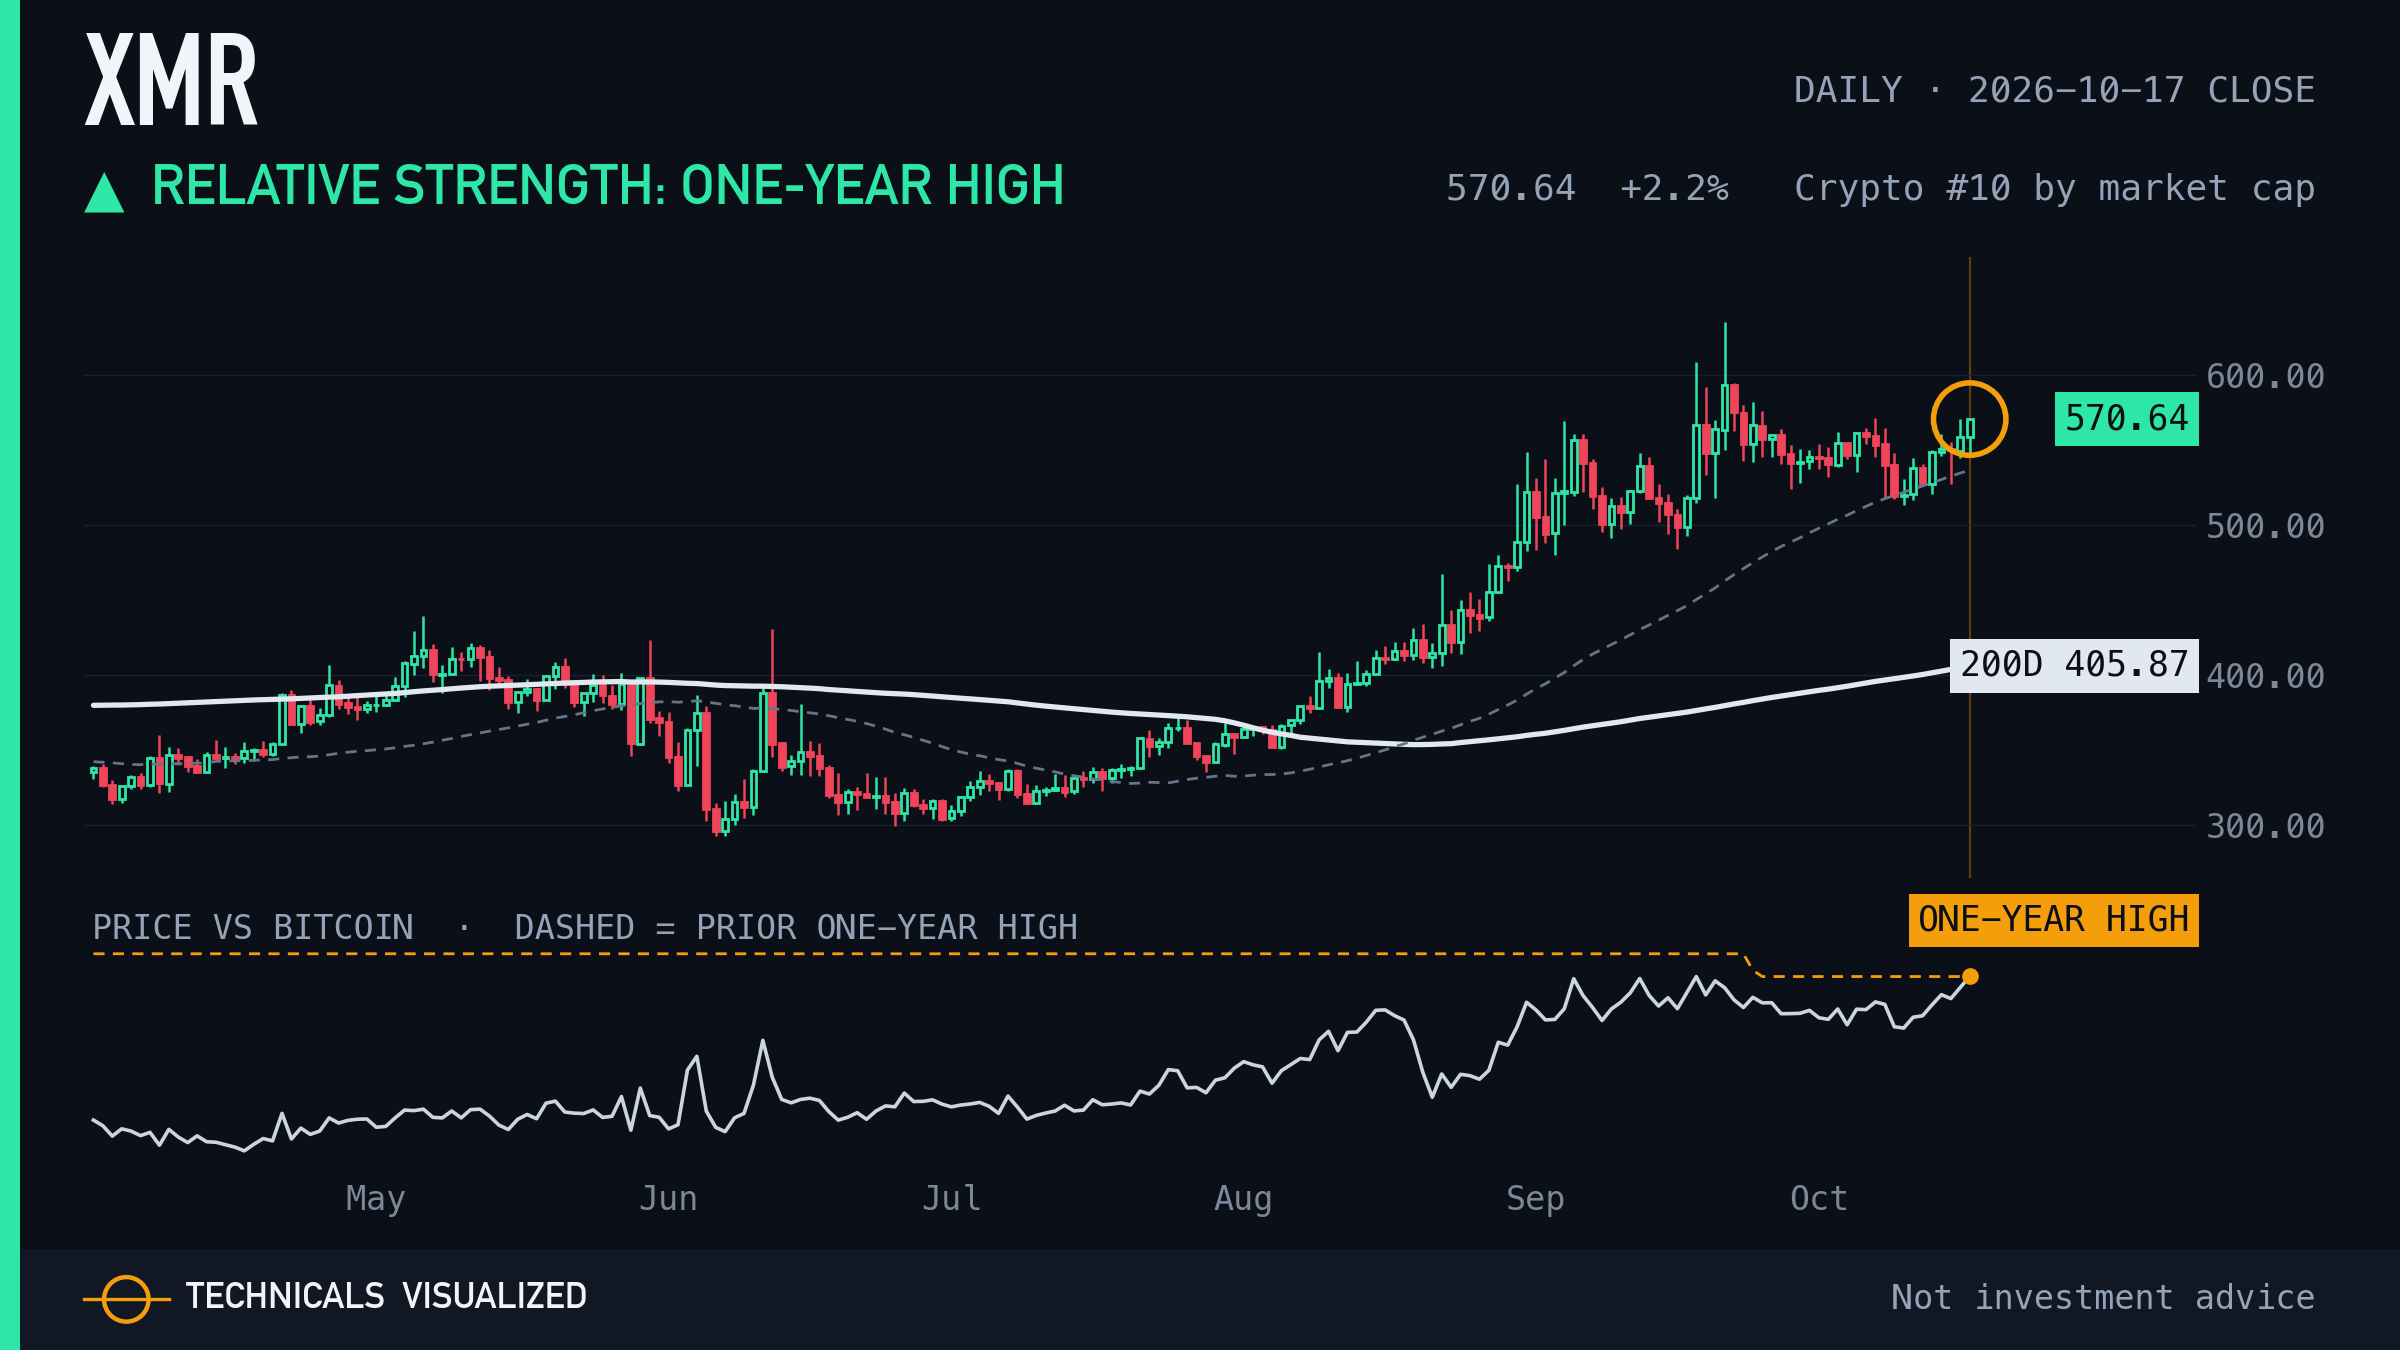Click 'Crypto #10 by market cap' text
The height and width of the screenshot is (1350, 2400).
(2055, 189)
